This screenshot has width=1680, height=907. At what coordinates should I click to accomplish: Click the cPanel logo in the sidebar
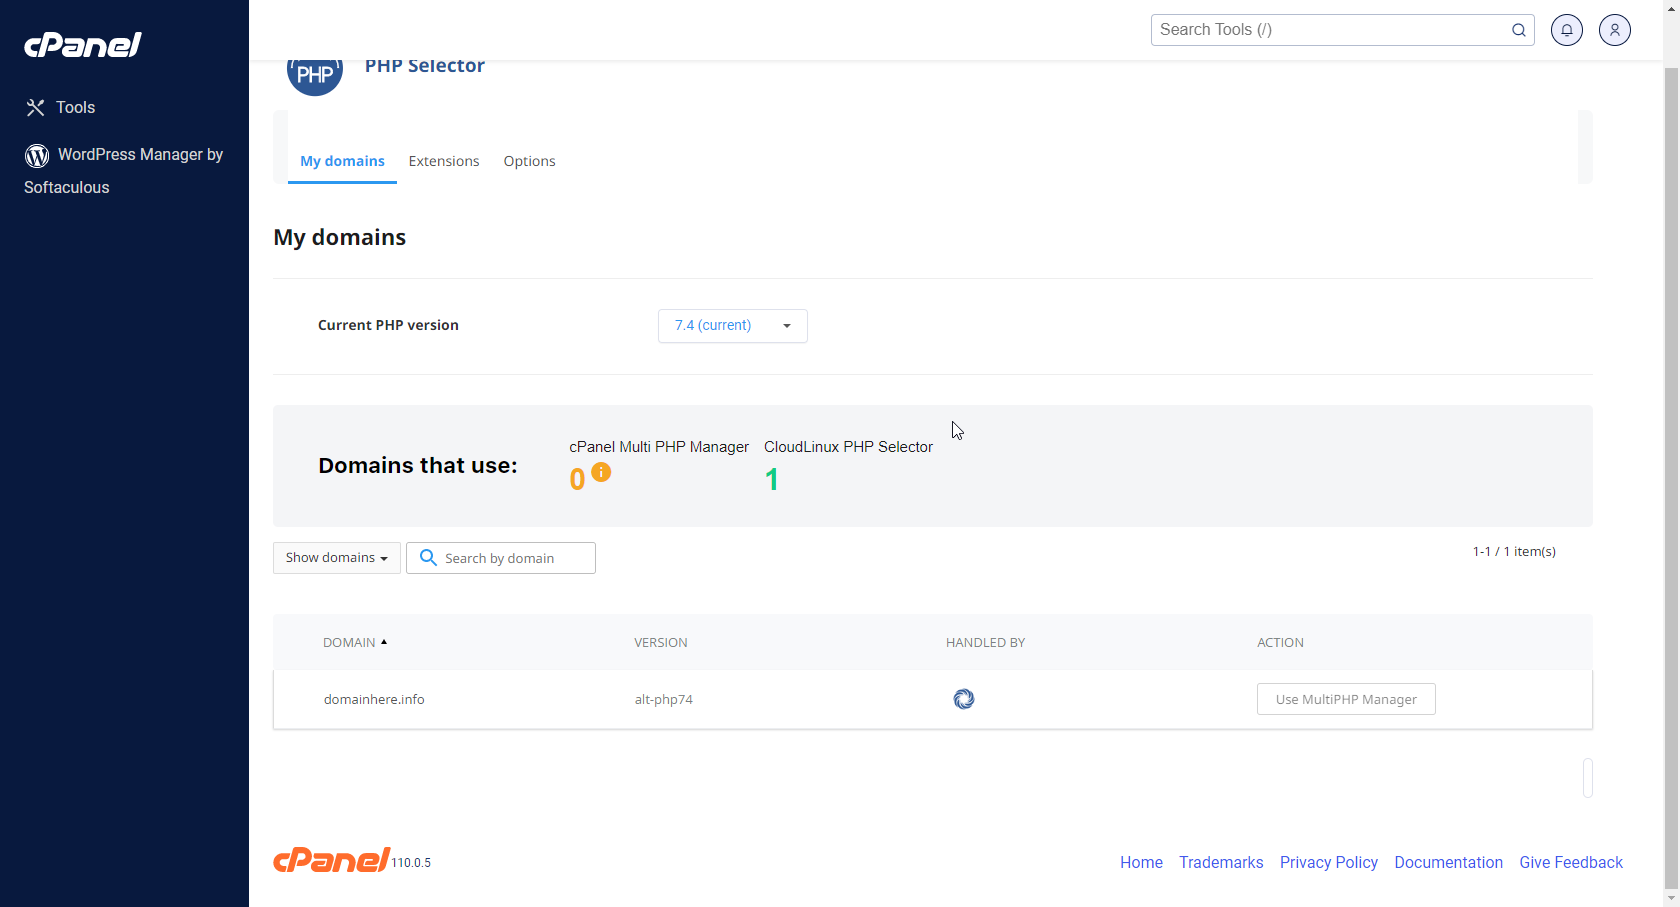(x=83, y=45)
